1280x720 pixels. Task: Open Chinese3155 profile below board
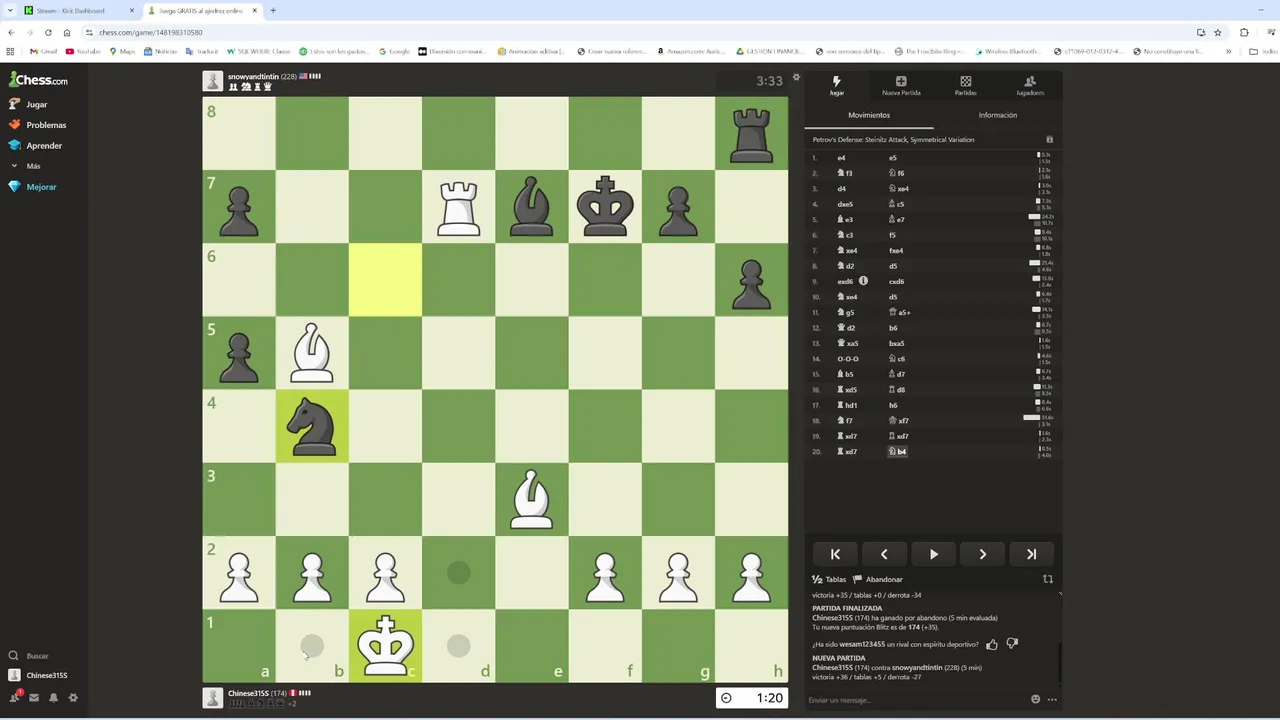[250, 693]
